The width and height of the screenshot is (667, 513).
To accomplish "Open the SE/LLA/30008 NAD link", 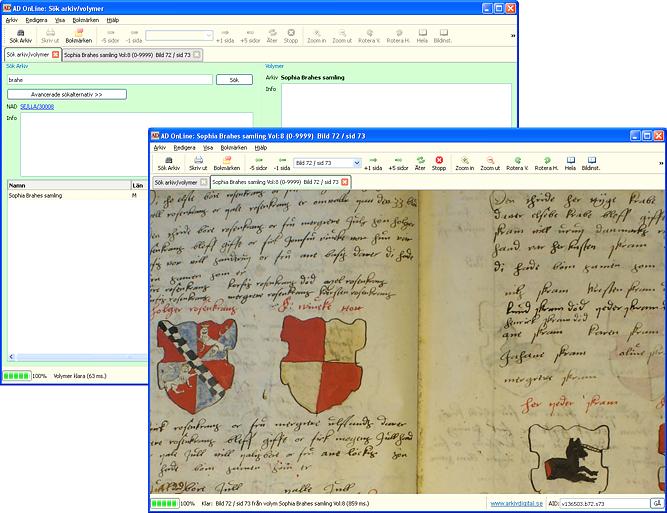I will [x=37, y=107].
